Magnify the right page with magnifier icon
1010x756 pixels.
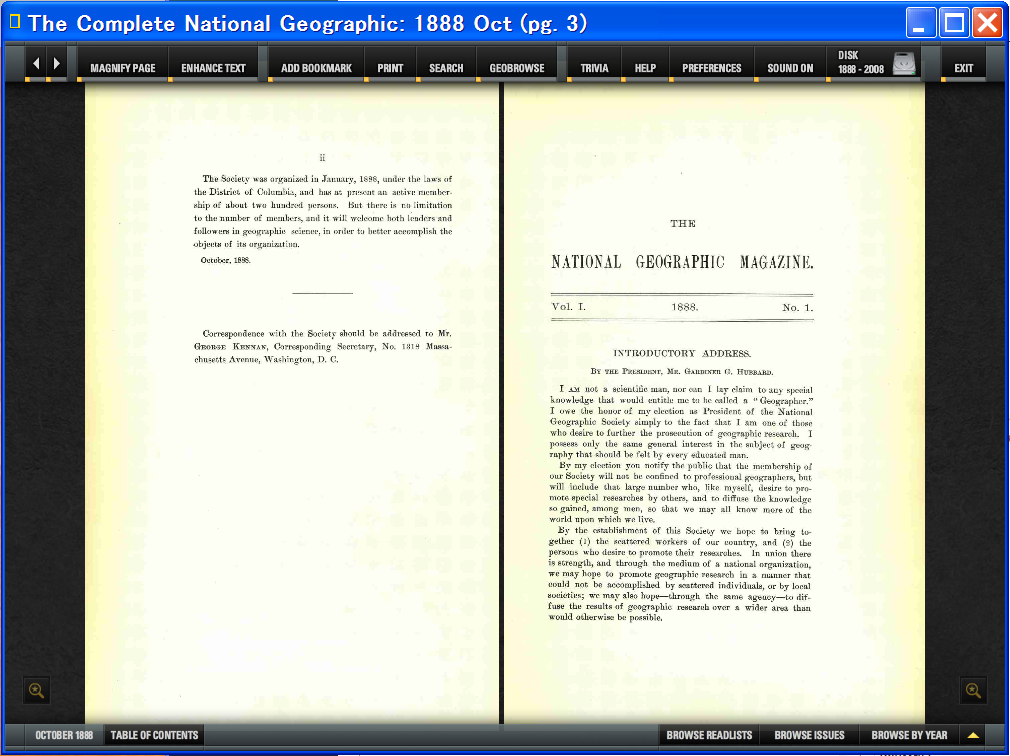point(973,690)
